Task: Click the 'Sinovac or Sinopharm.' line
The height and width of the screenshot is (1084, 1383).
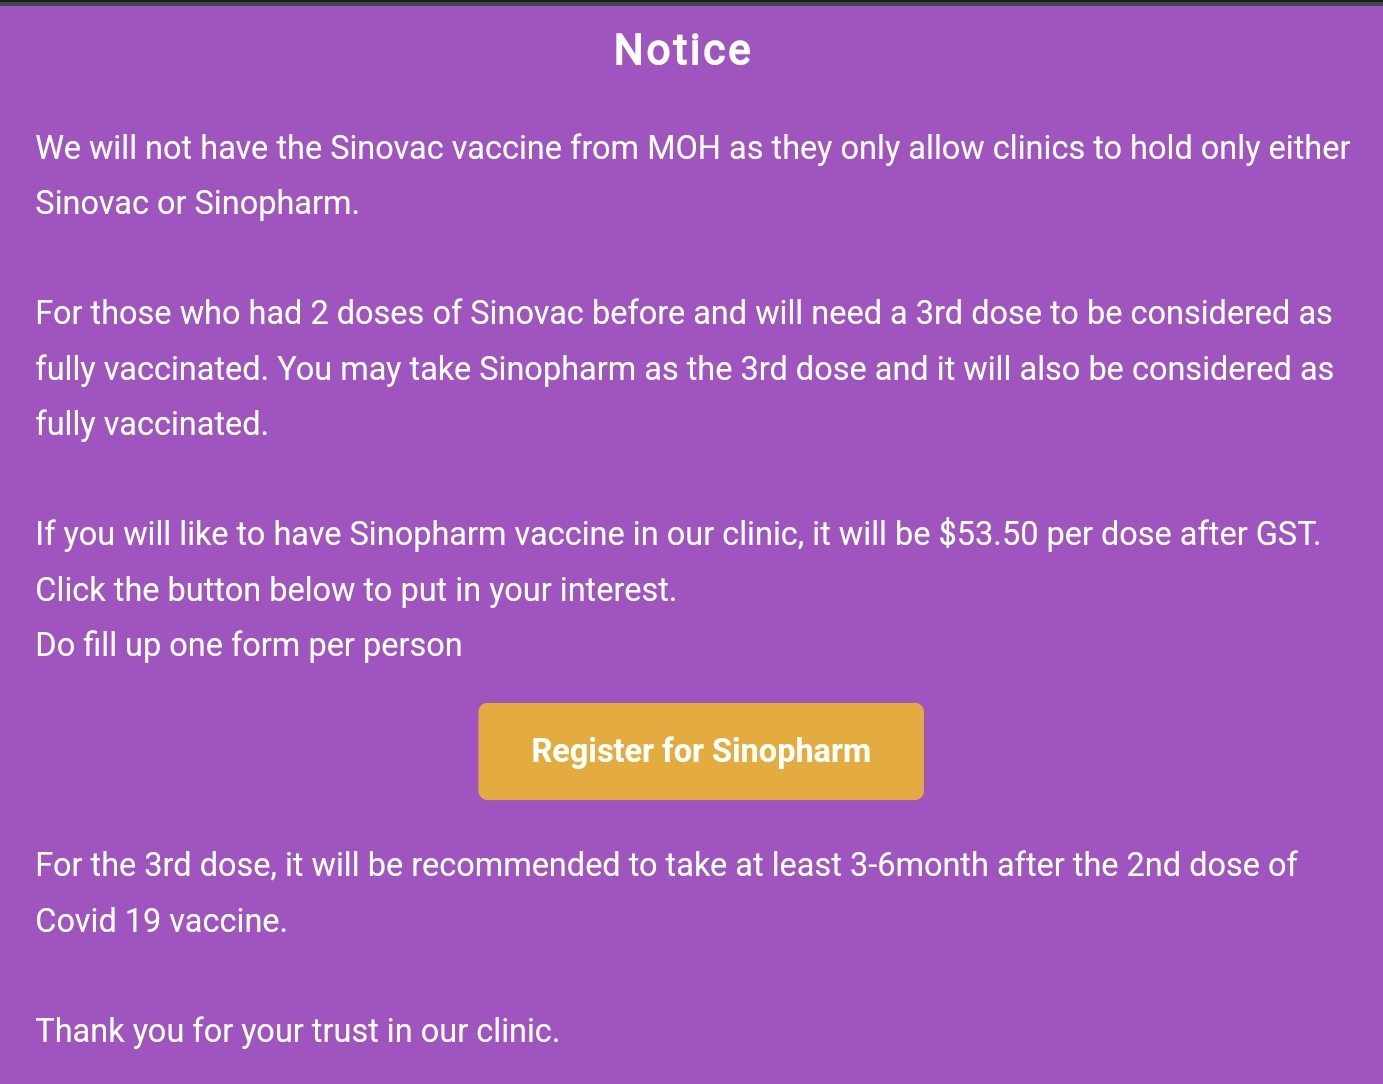Action: (x=197, y=203)
